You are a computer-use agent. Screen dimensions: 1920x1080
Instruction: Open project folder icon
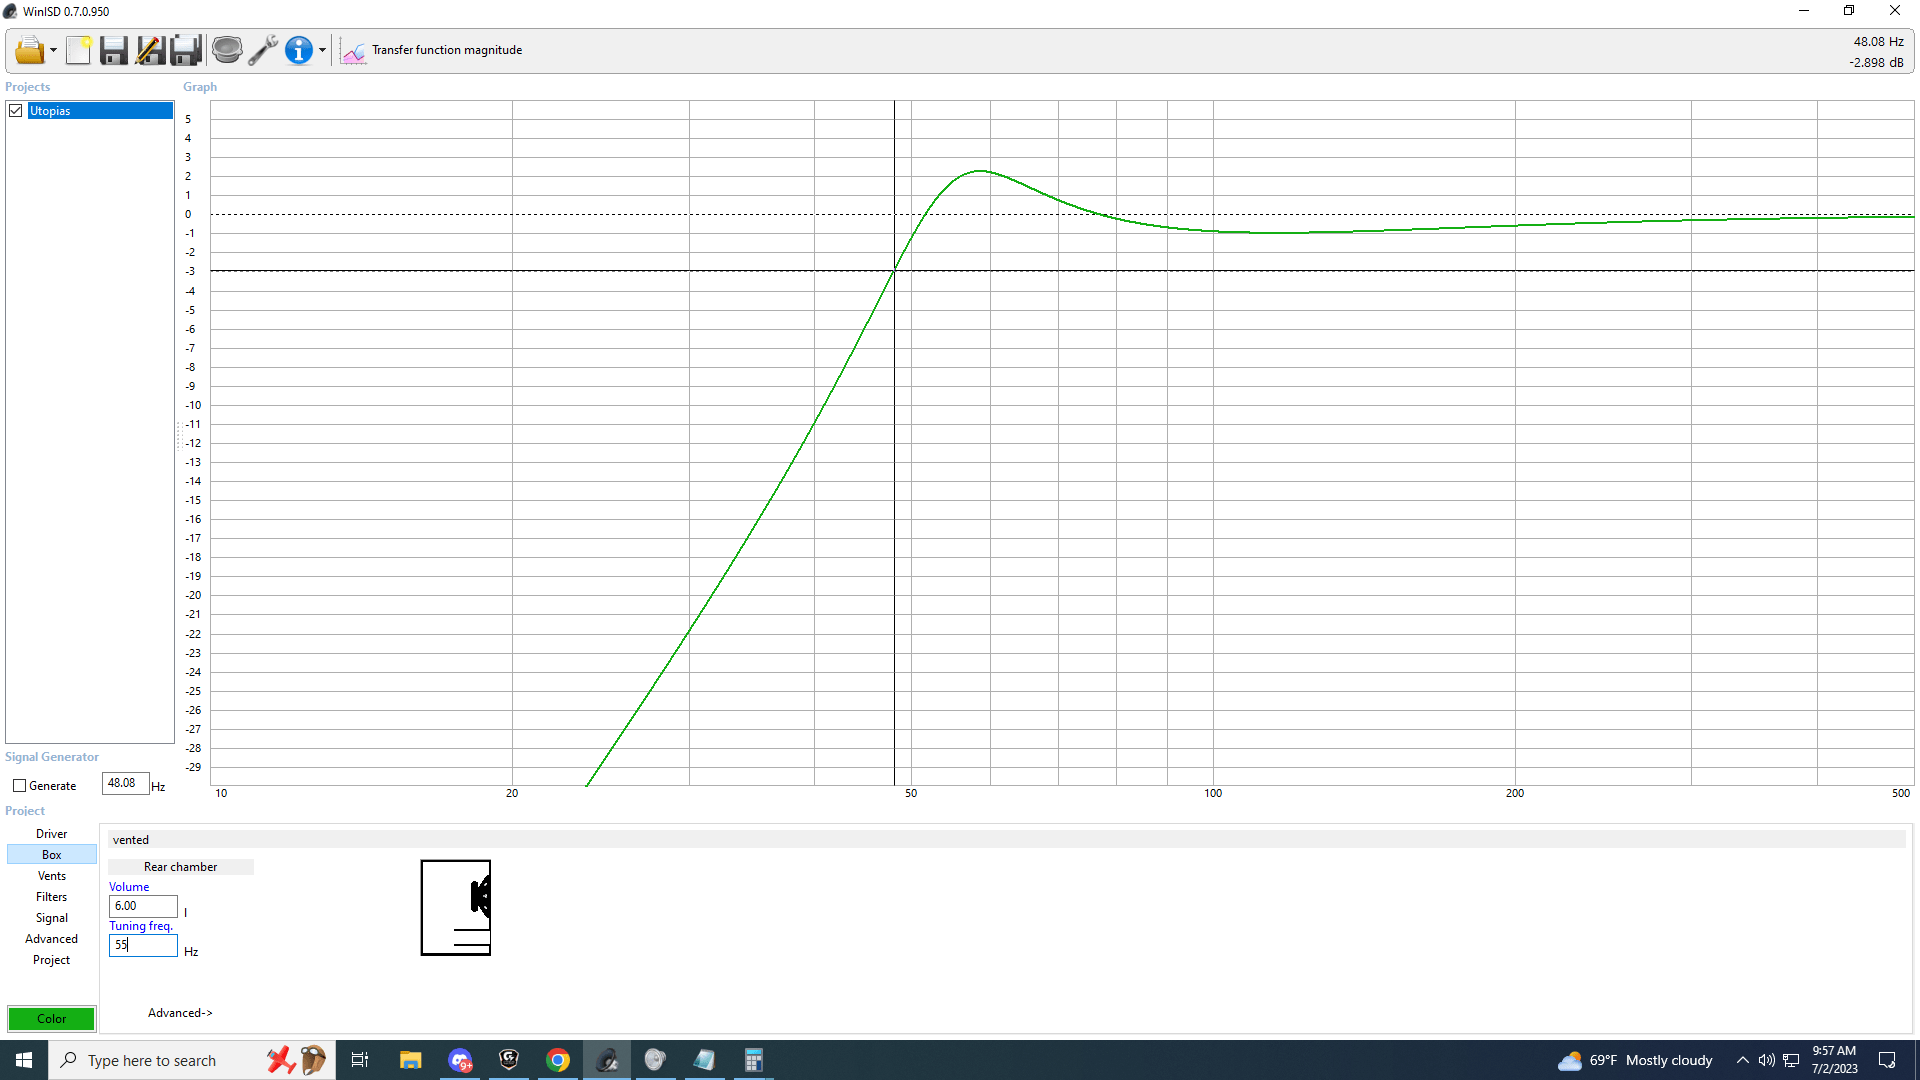click(29, 50)
